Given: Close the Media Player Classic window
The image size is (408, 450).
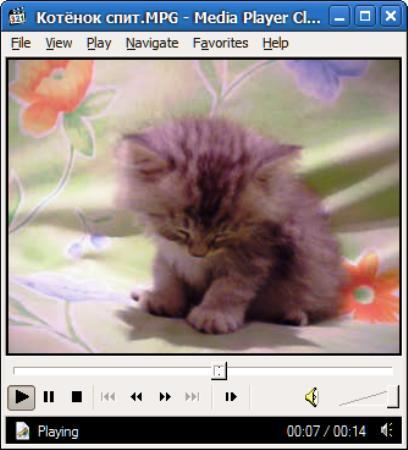Looking at the screenshot, I should (390, 16).
